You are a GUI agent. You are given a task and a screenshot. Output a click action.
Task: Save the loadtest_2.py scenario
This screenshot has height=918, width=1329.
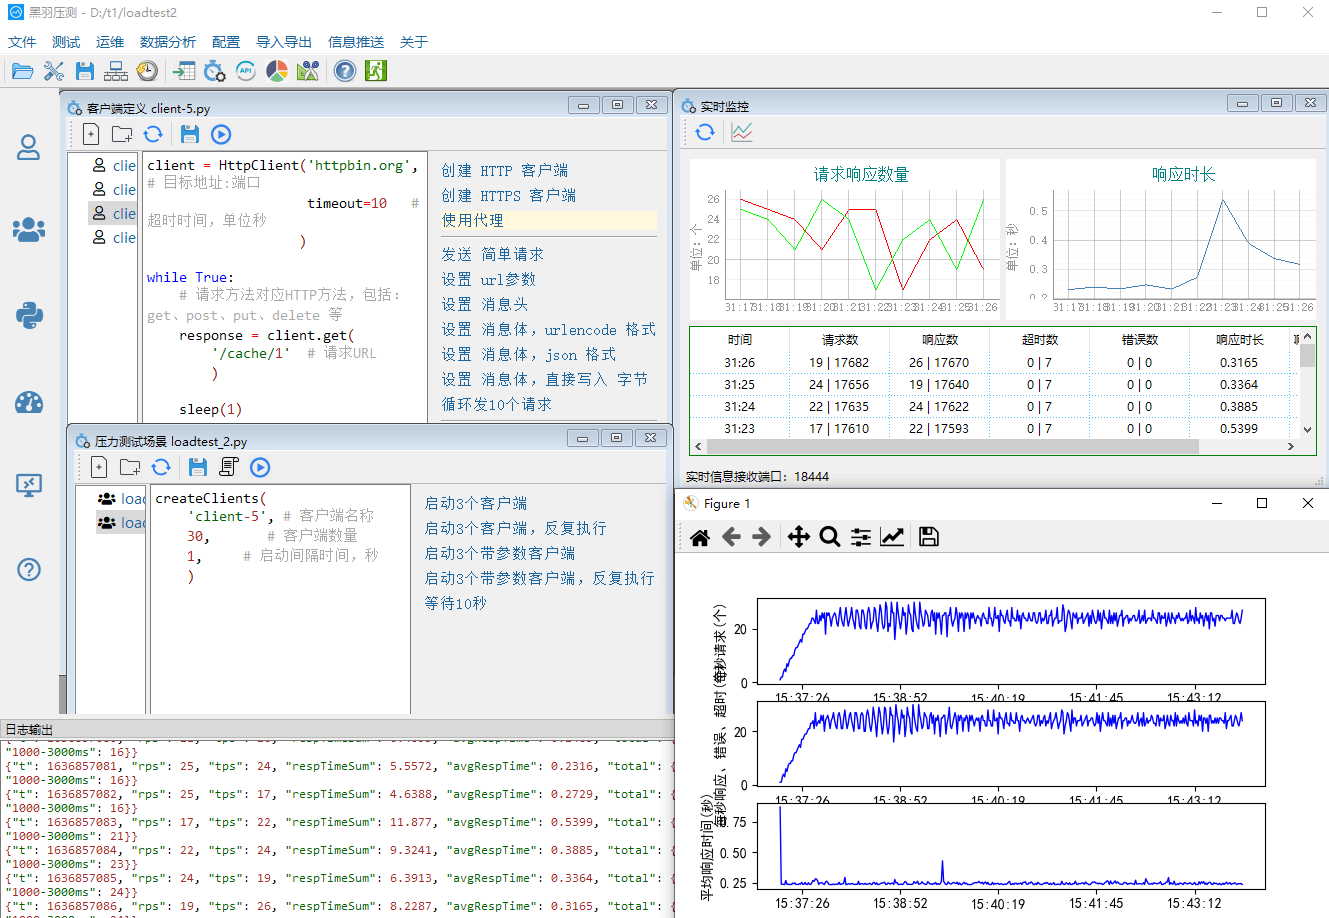(x=198, y=467)
